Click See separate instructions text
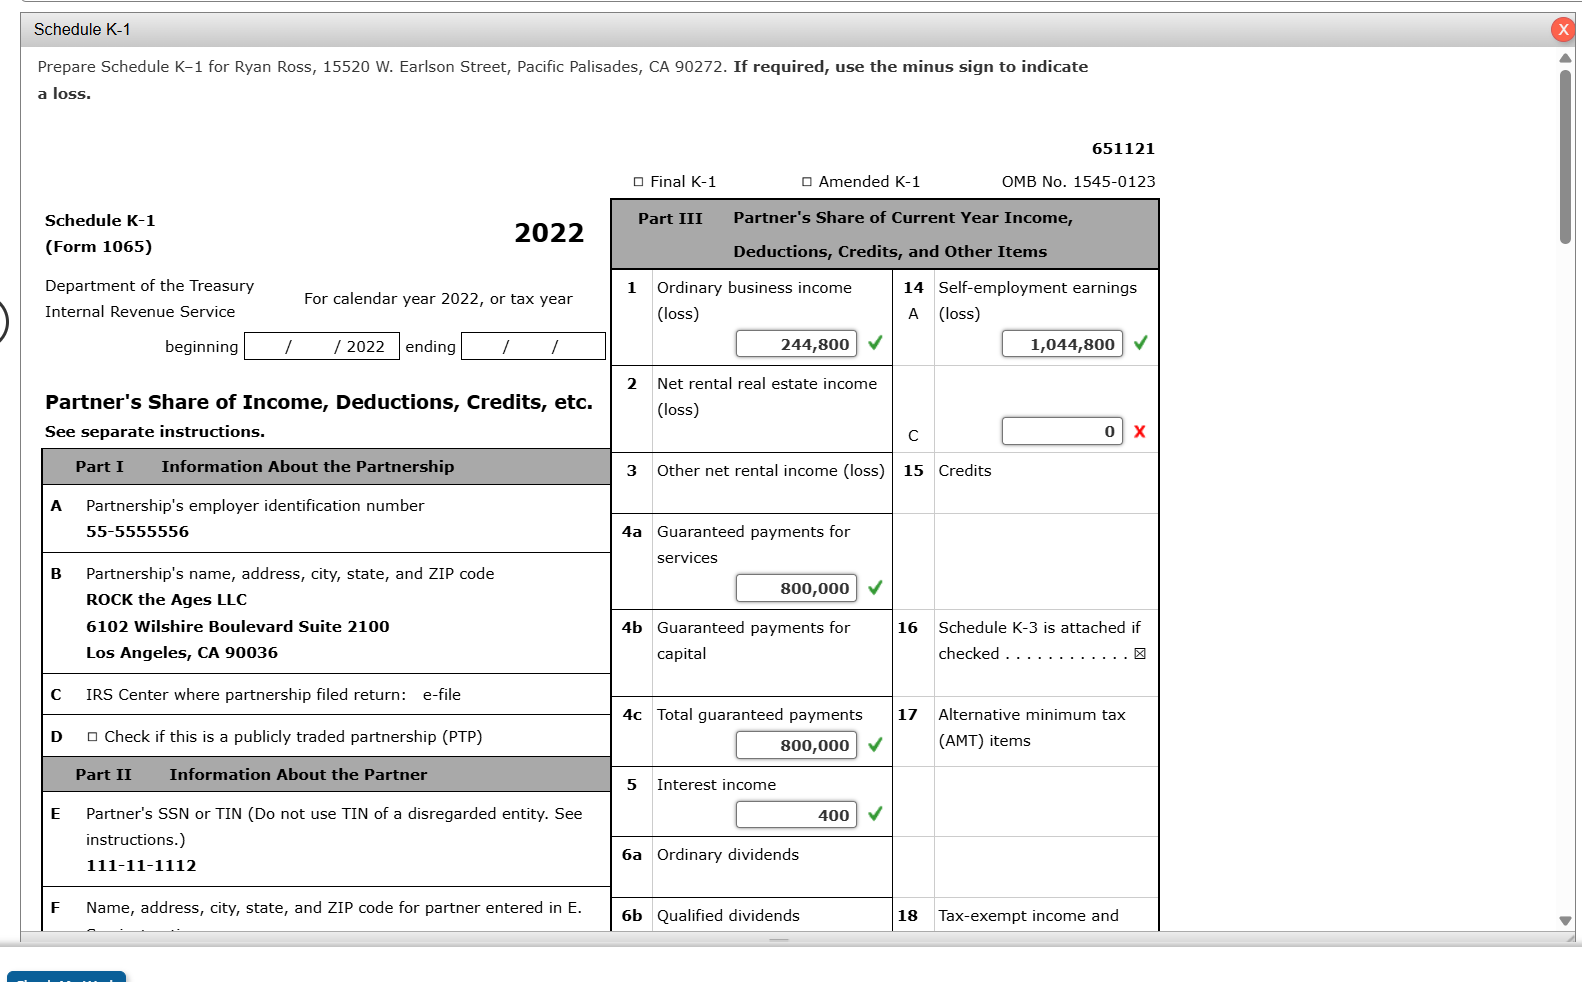The image size is (1582, 982). tap(155, 432)
